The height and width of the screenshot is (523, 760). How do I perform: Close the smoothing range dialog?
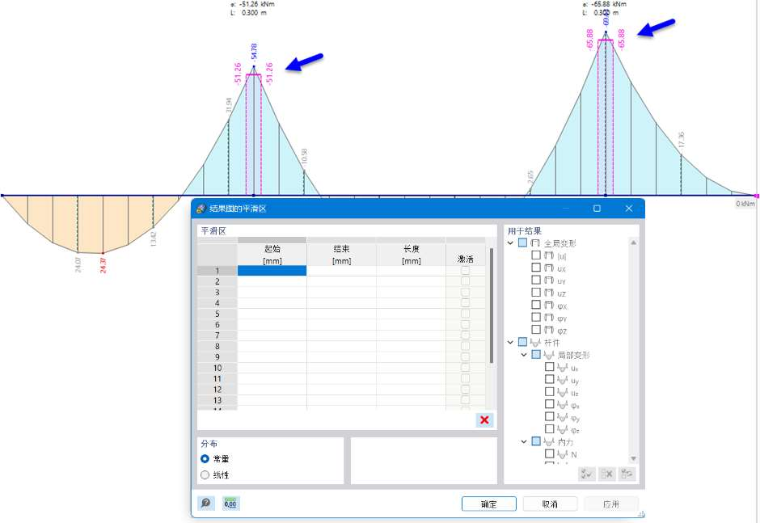629,208
